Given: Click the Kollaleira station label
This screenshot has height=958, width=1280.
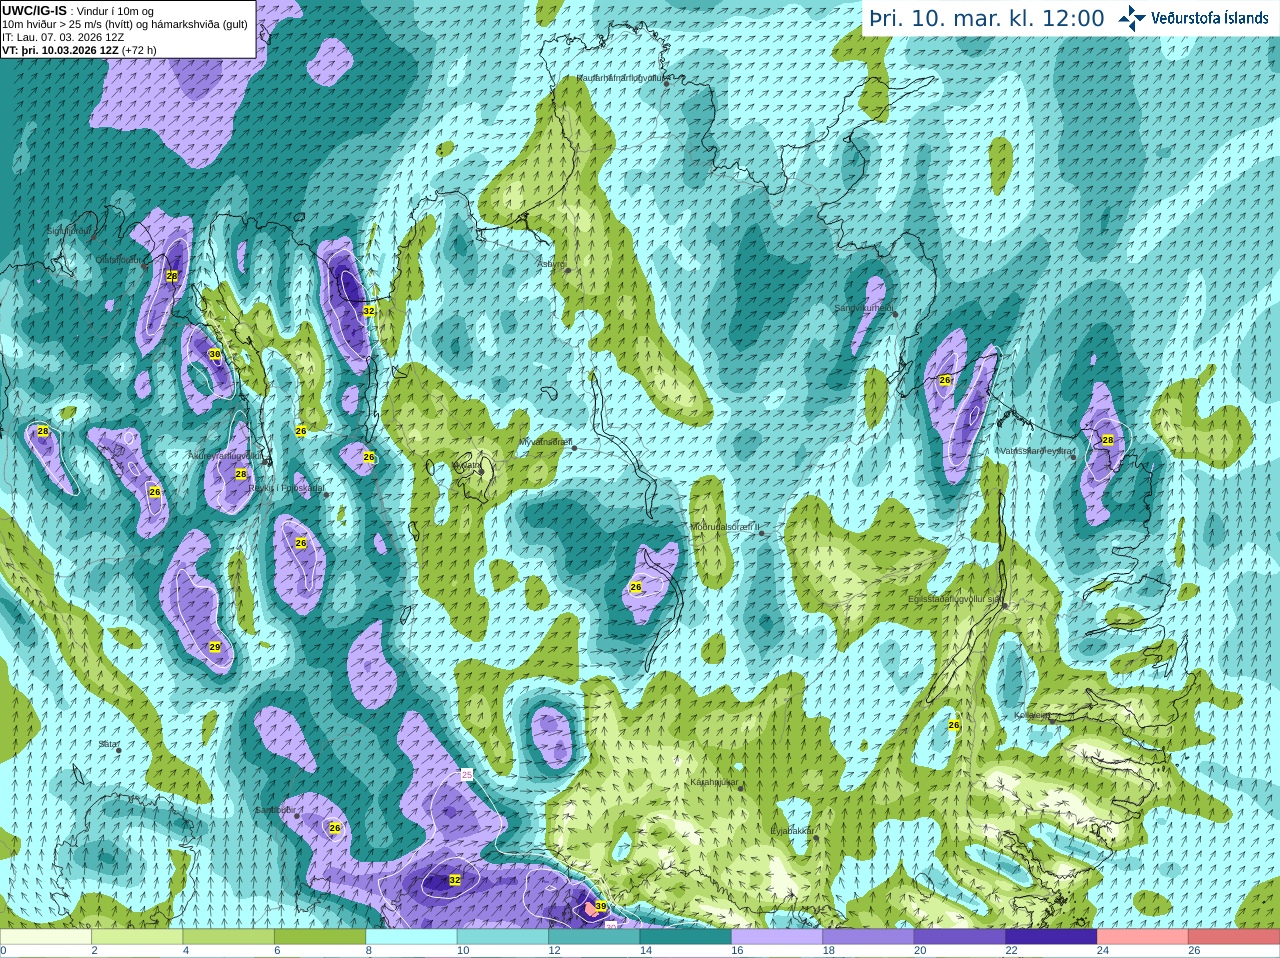Looking at the screenshot, I should coord(1032,715).
